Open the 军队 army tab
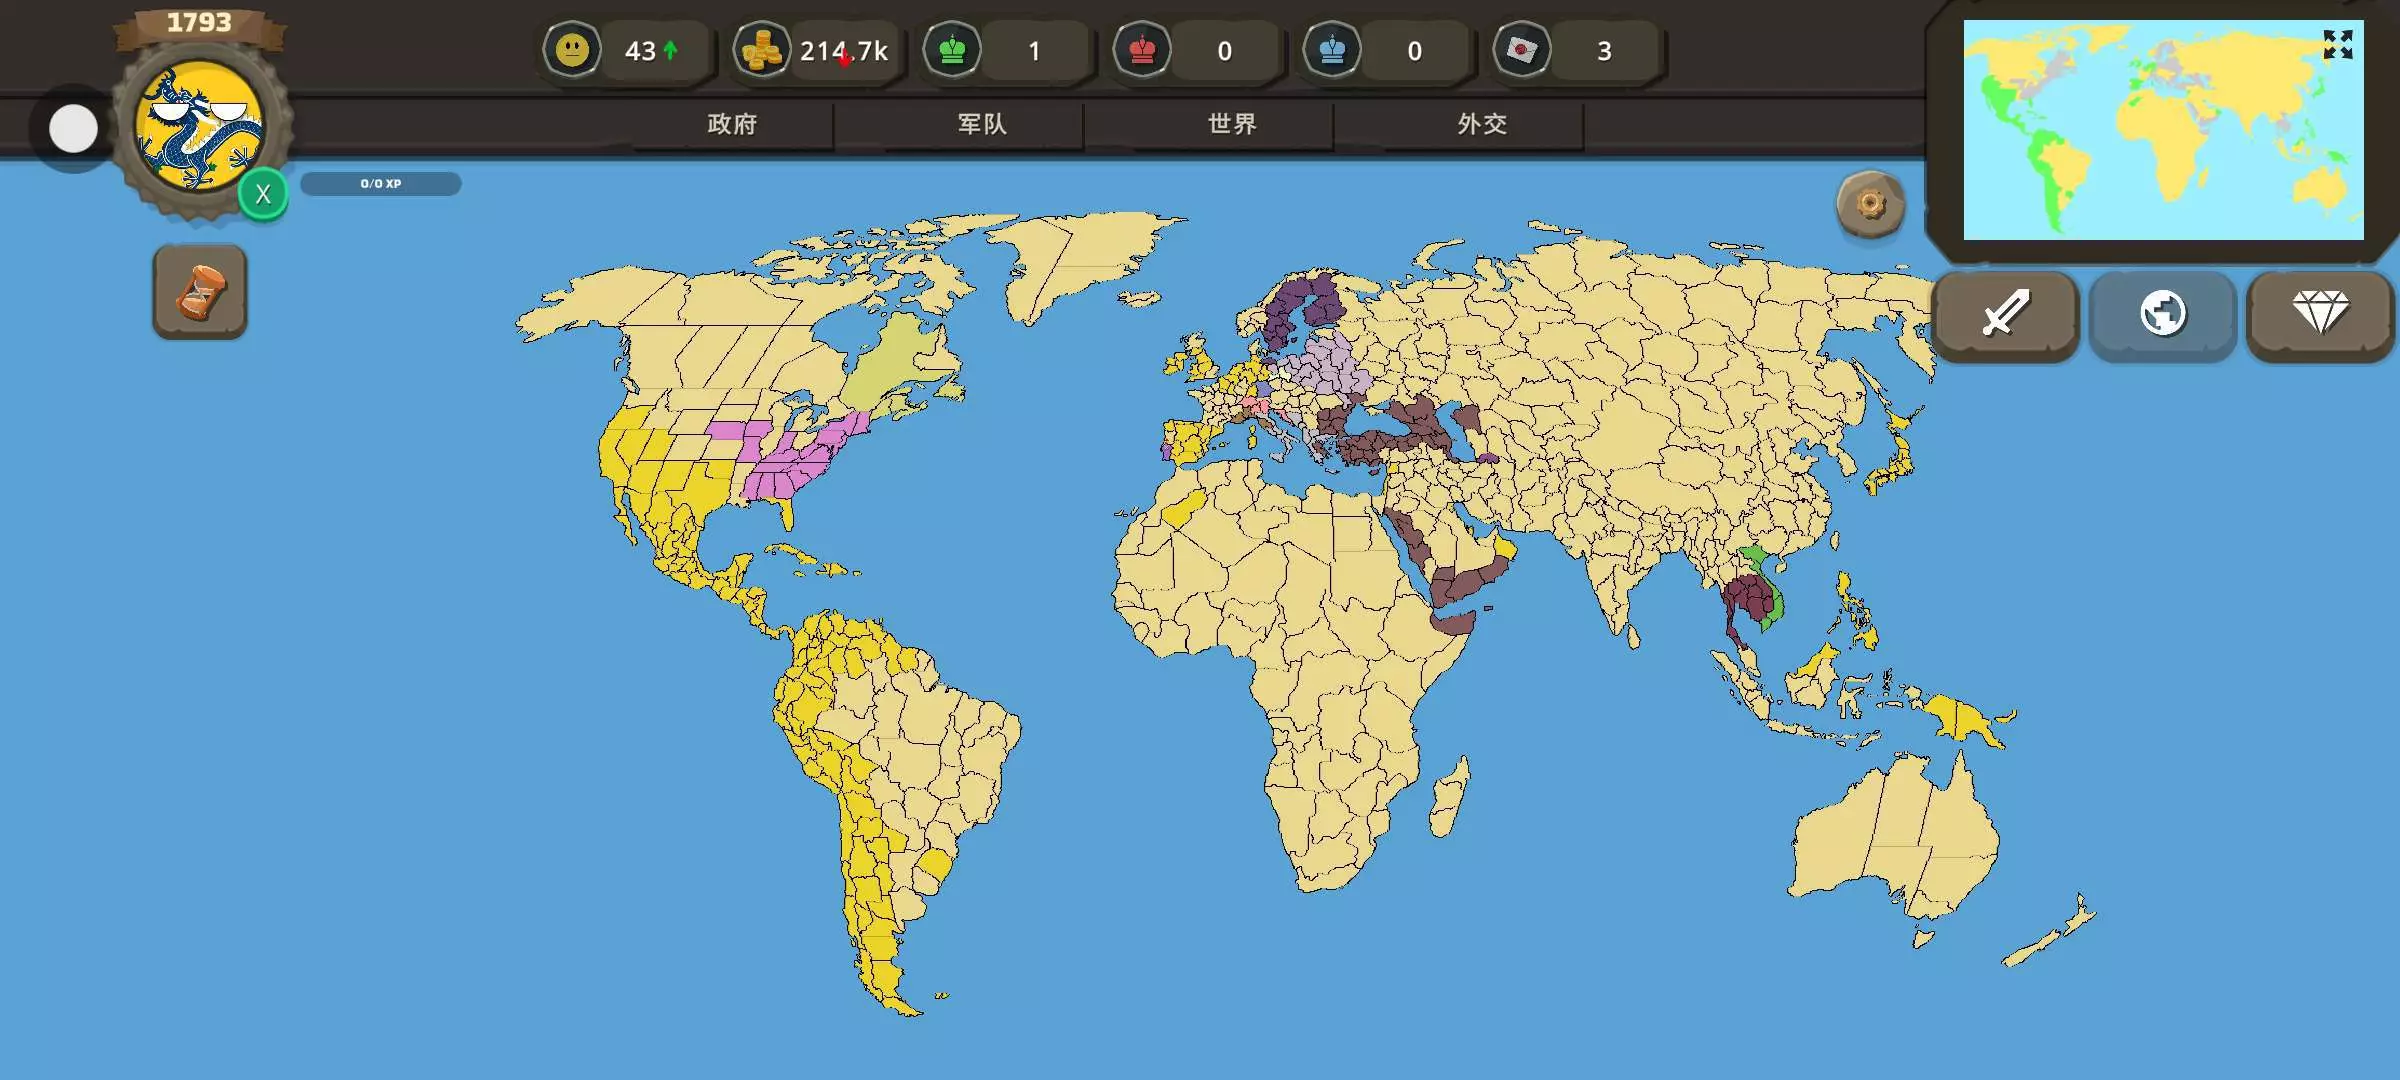The height and width of the screenshot is (1080, 2400). pos(982,124)
